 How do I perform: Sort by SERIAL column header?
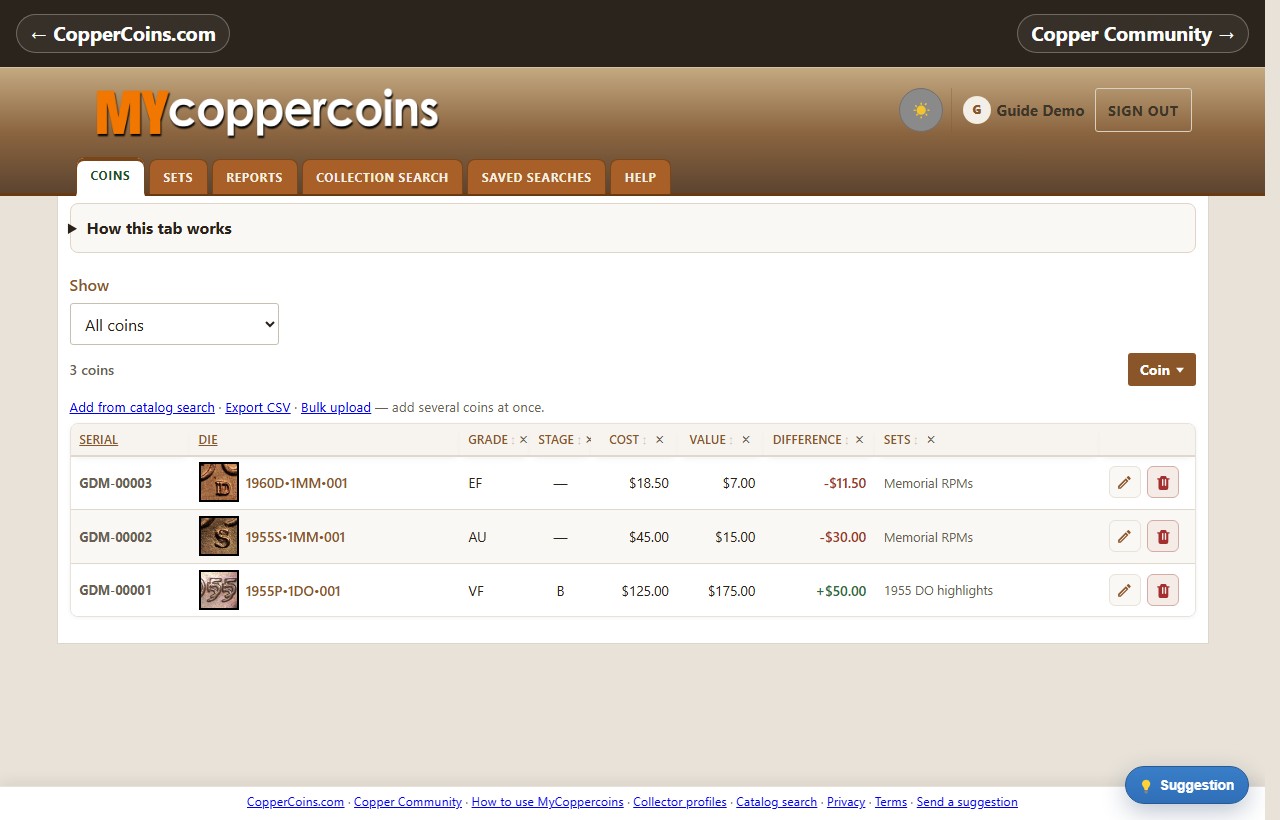(x=99, y=440)
